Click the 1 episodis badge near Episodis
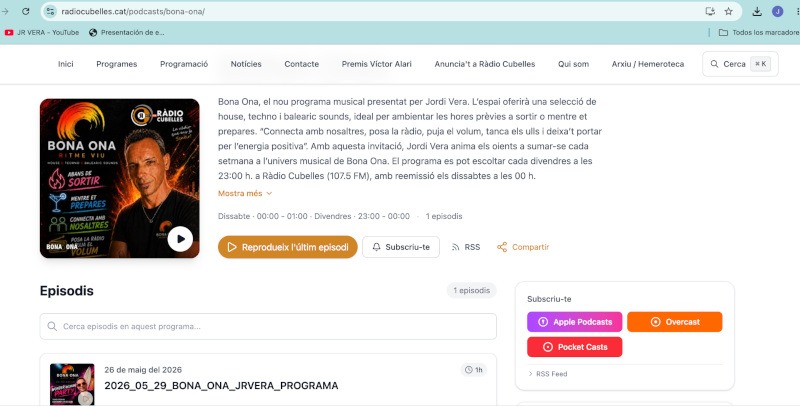 pos(472,290)
